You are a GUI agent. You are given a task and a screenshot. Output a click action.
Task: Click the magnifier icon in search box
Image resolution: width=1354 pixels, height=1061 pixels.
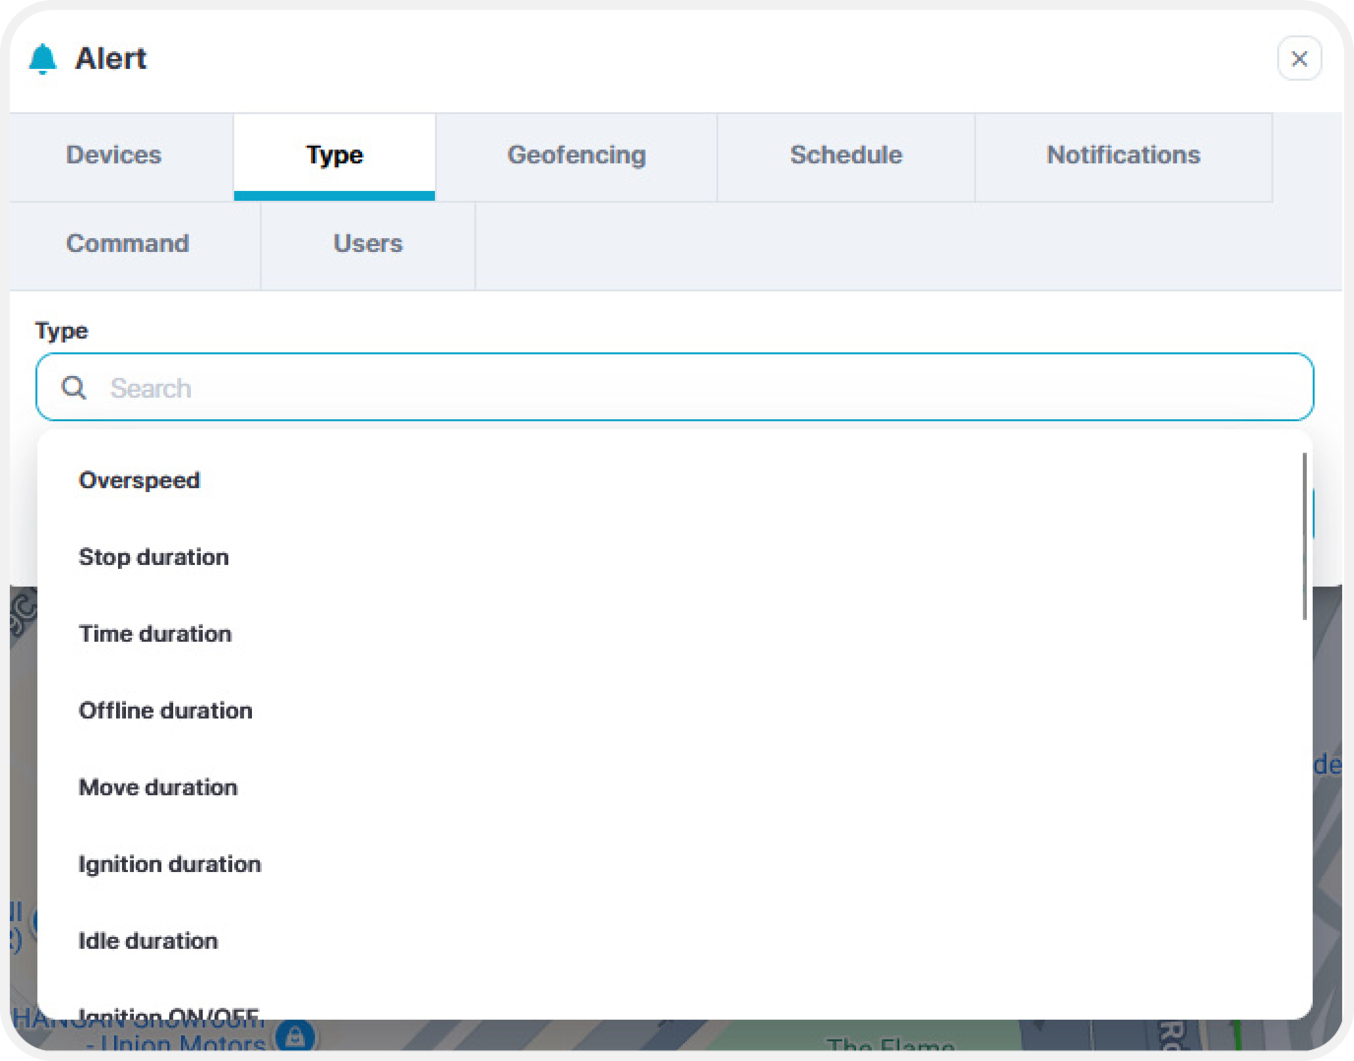(x=74, y=387)
